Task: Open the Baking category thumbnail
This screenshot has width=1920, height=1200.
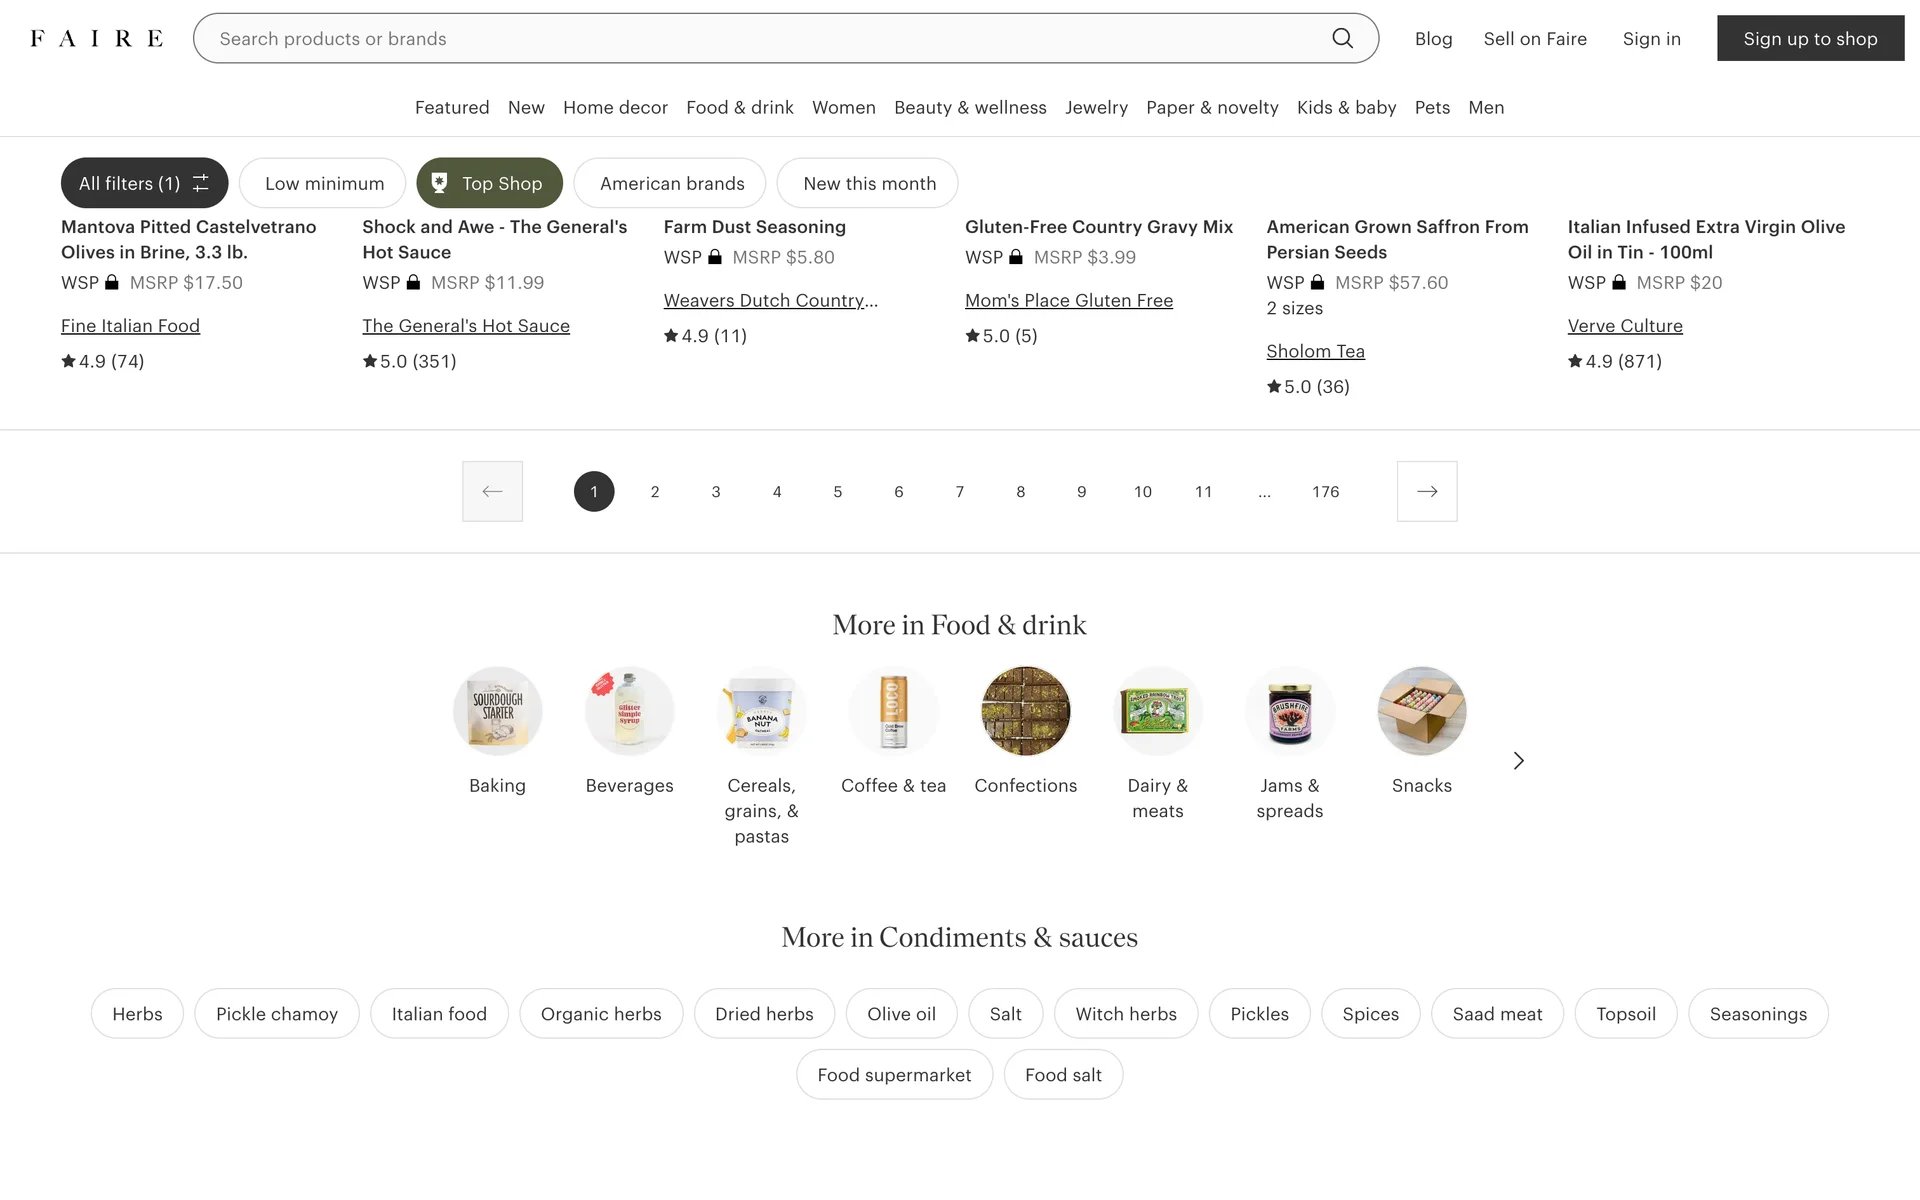Action: coord(497,711)
